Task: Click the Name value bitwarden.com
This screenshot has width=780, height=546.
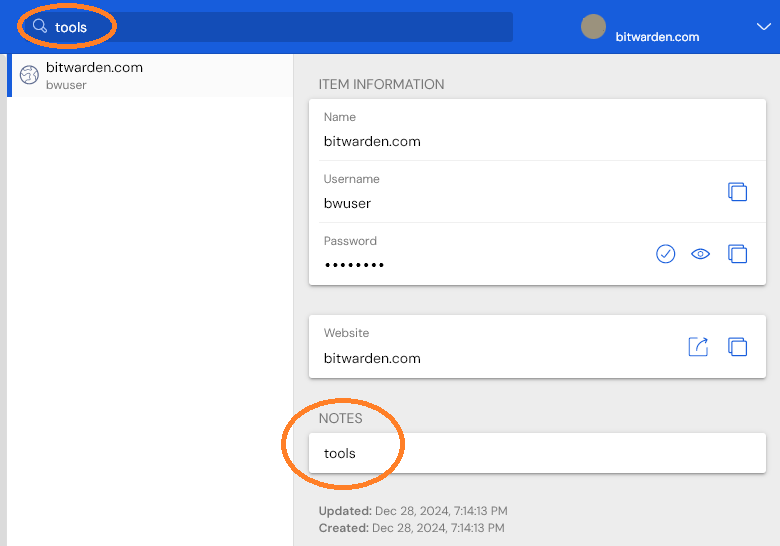Action: point(372,141)
